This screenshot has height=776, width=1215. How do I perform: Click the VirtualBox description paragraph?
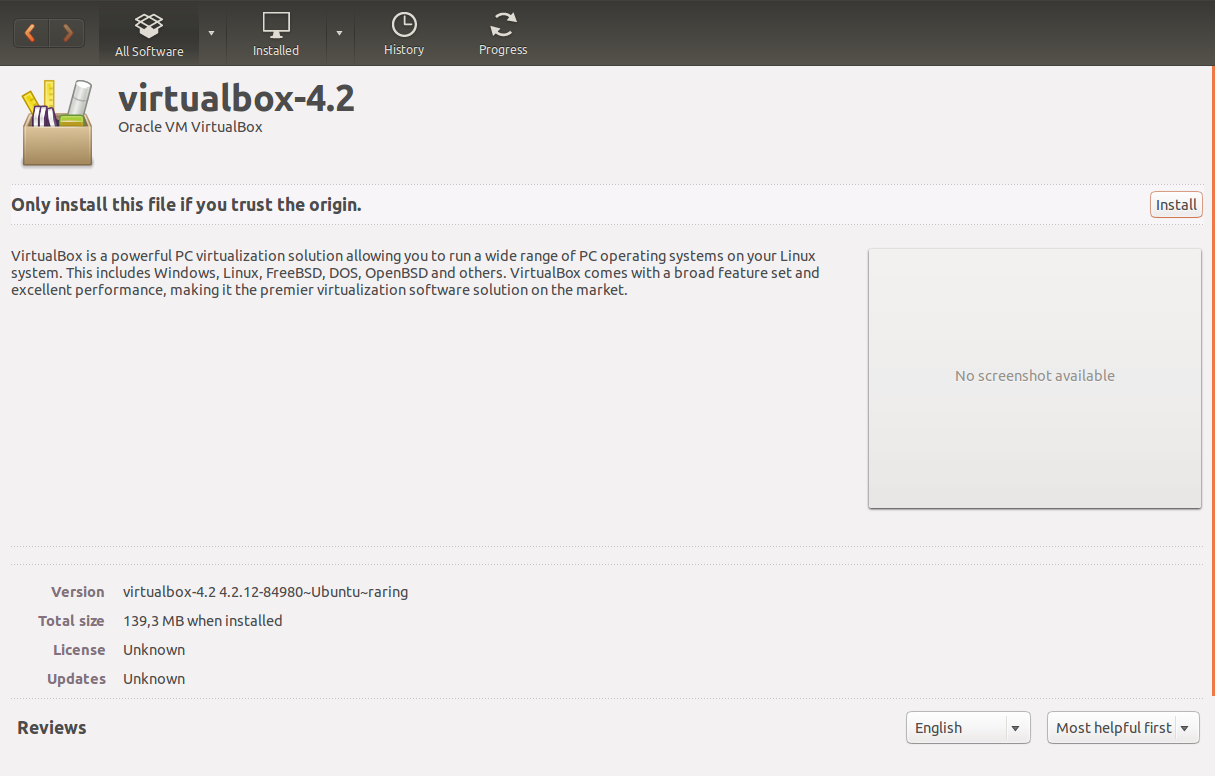(415, 273)
